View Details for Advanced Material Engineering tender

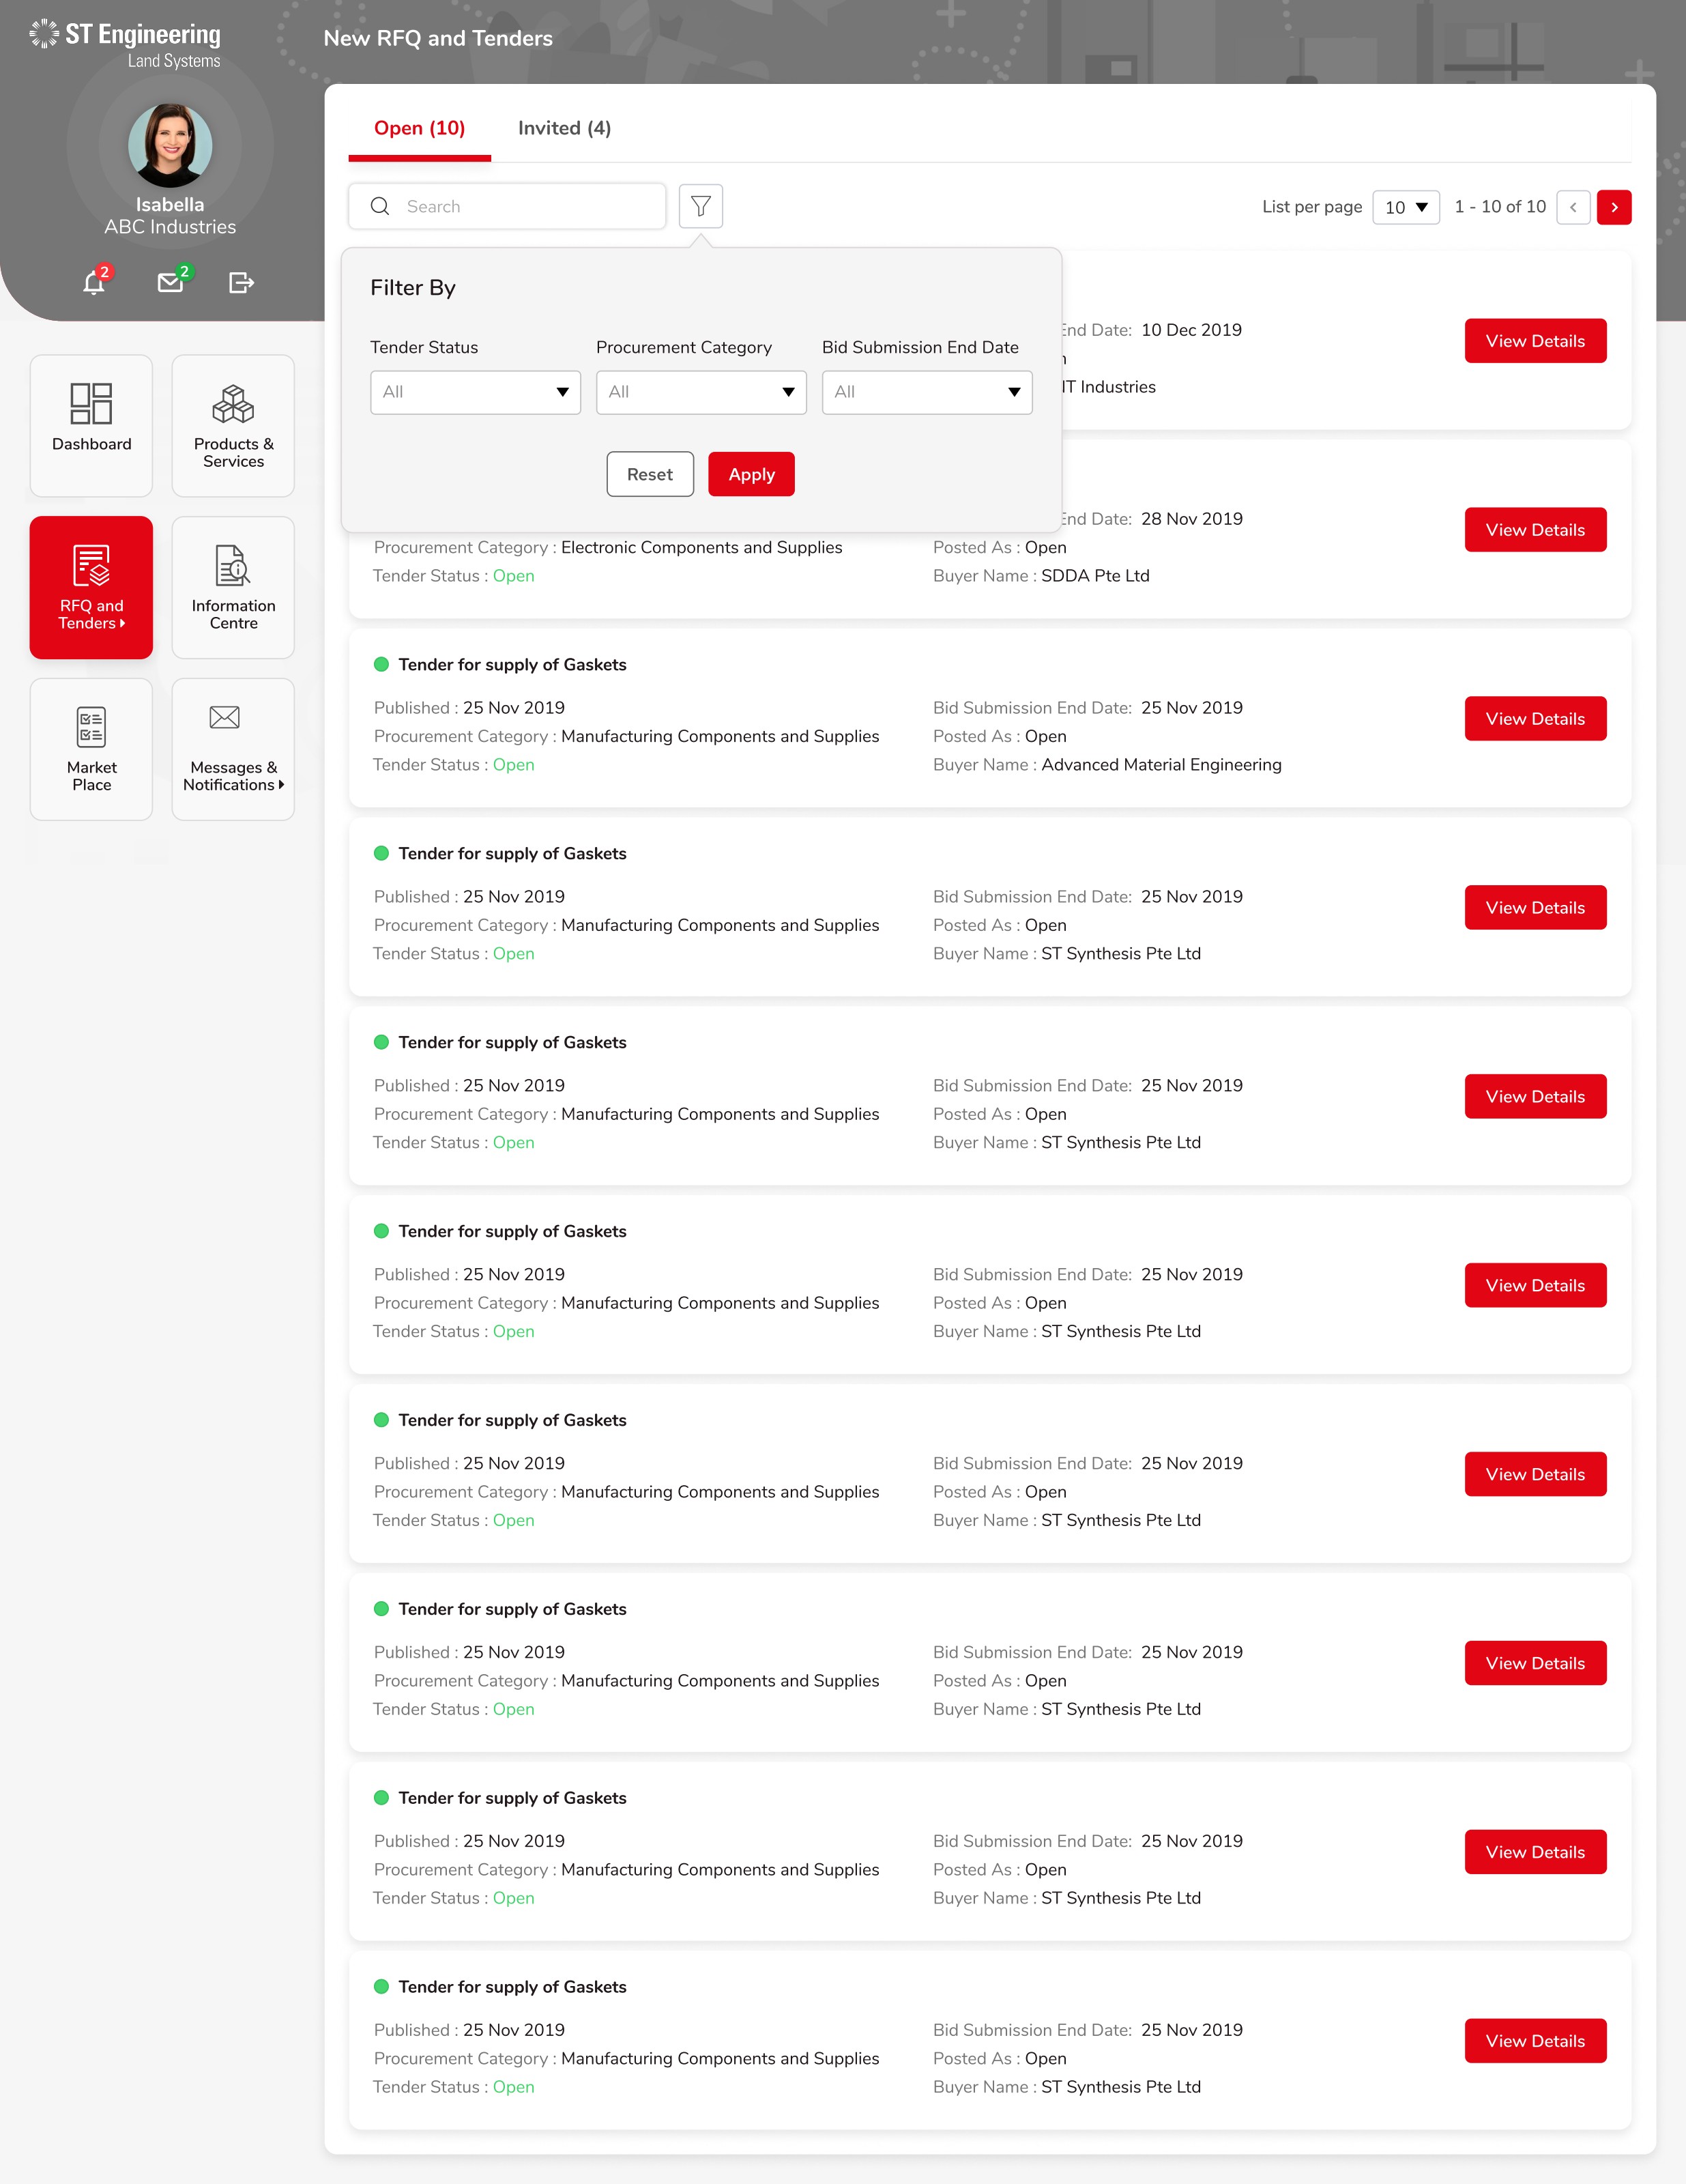click(1535, 719)
